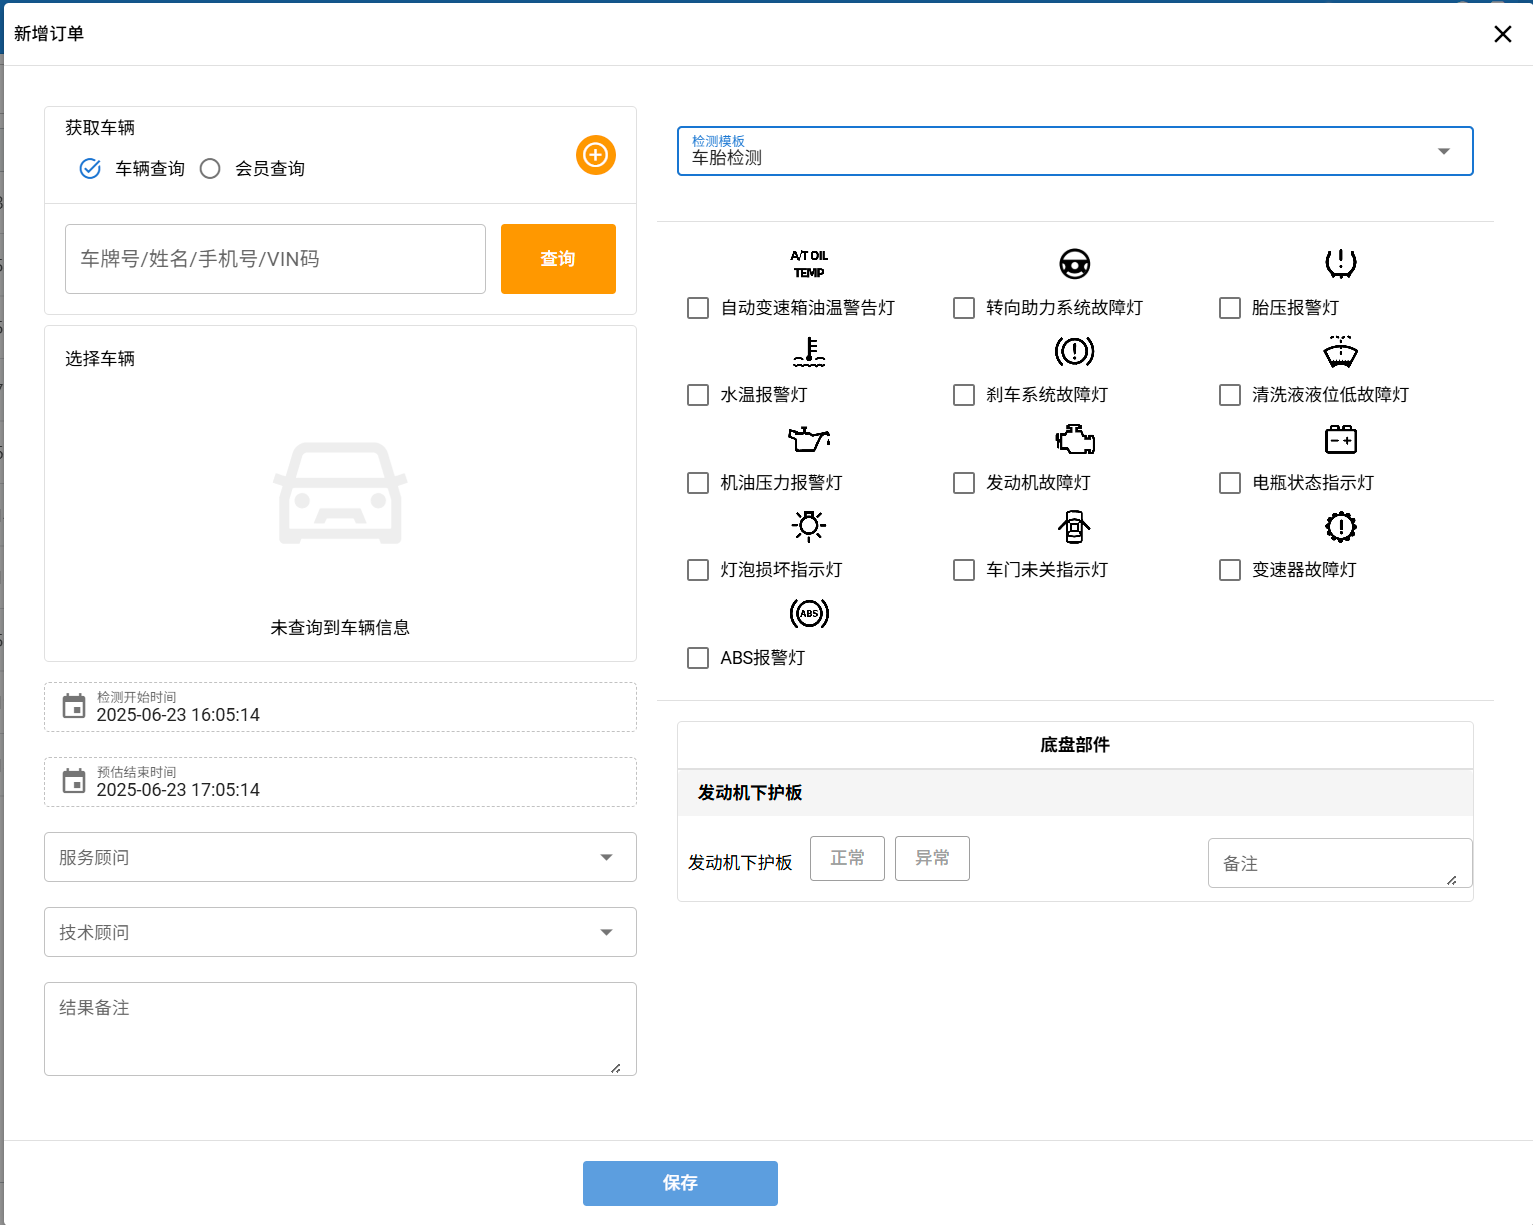Close the 新增订单 dialog

1502,34
